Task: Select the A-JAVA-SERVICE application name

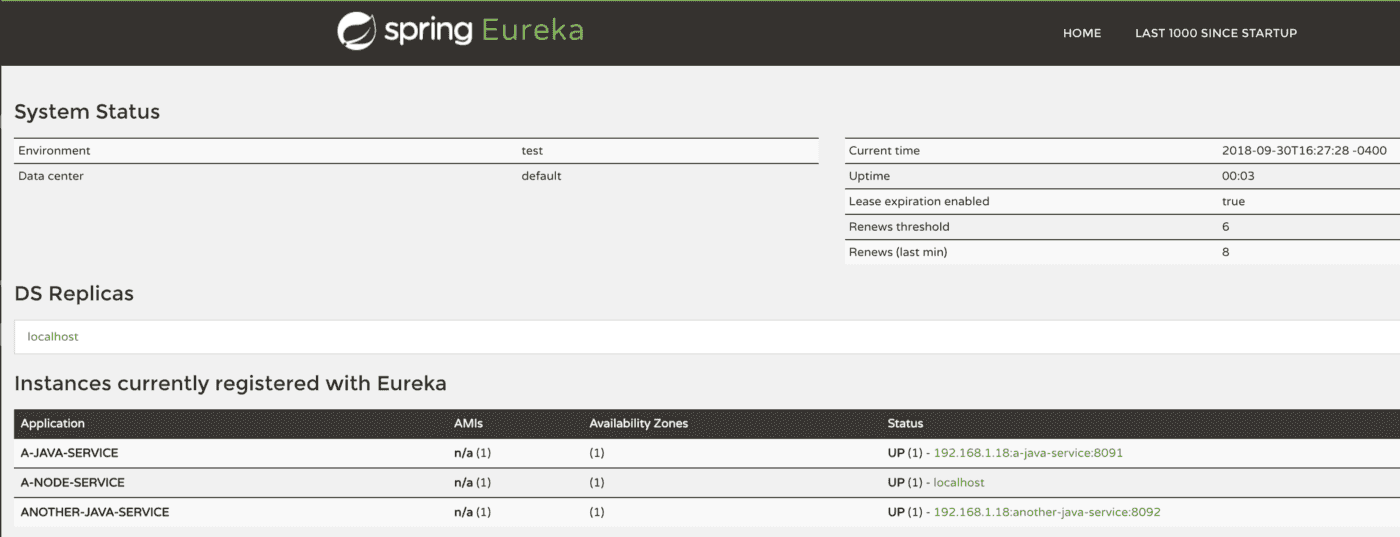Action: (x=69, y=453)
